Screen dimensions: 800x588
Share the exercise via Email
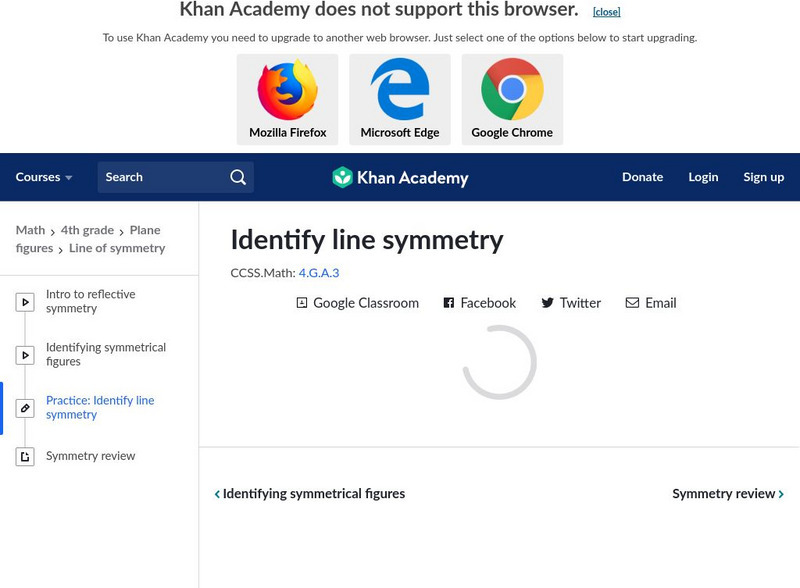pyautogui.click(x=651, y=303)
